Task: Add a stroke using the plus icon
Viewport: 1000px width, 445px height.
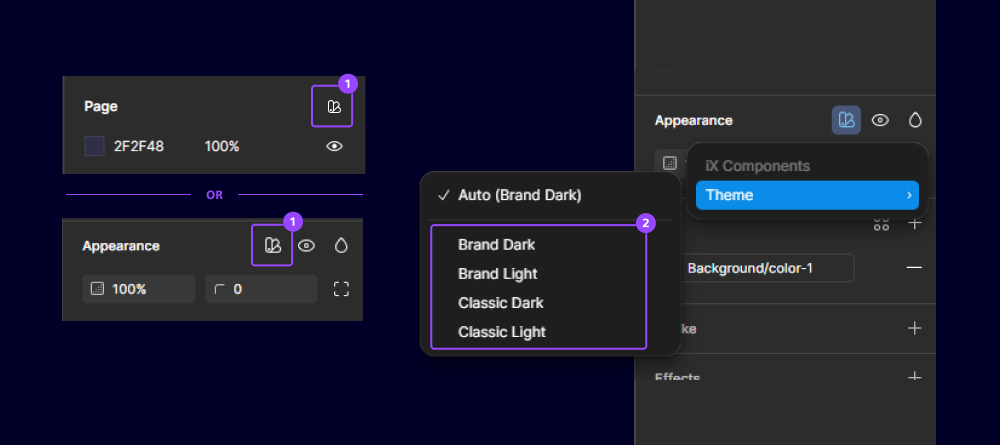Action: coord(913,328)
